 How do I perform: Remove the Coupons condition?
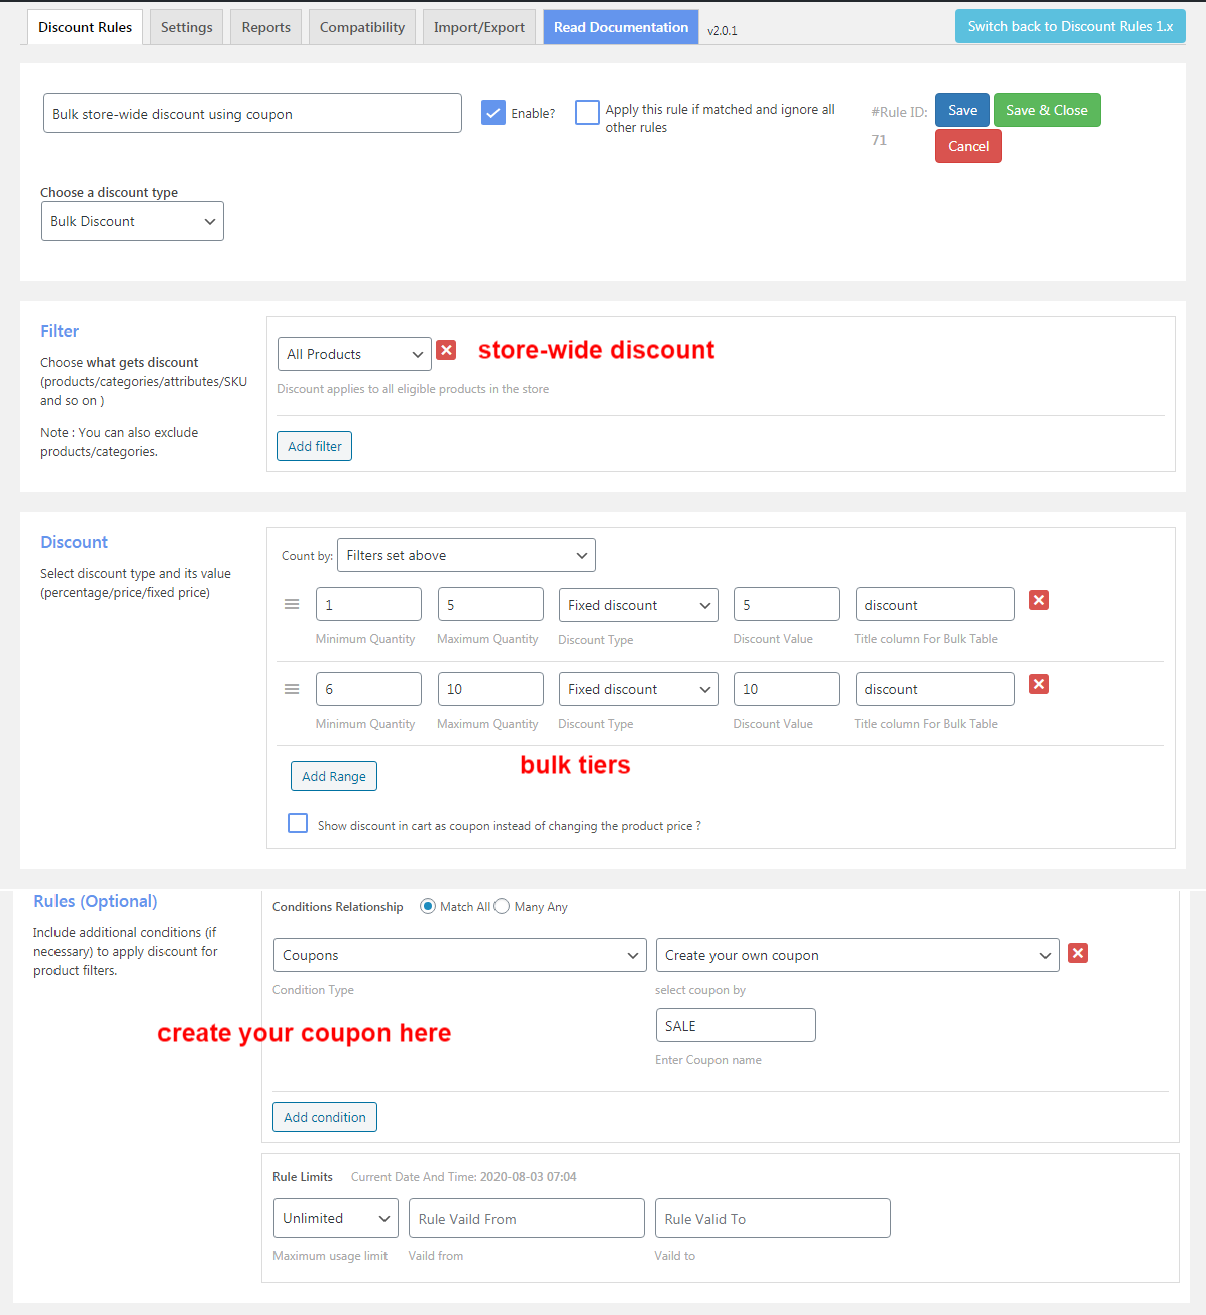[x=1077, y=953]
